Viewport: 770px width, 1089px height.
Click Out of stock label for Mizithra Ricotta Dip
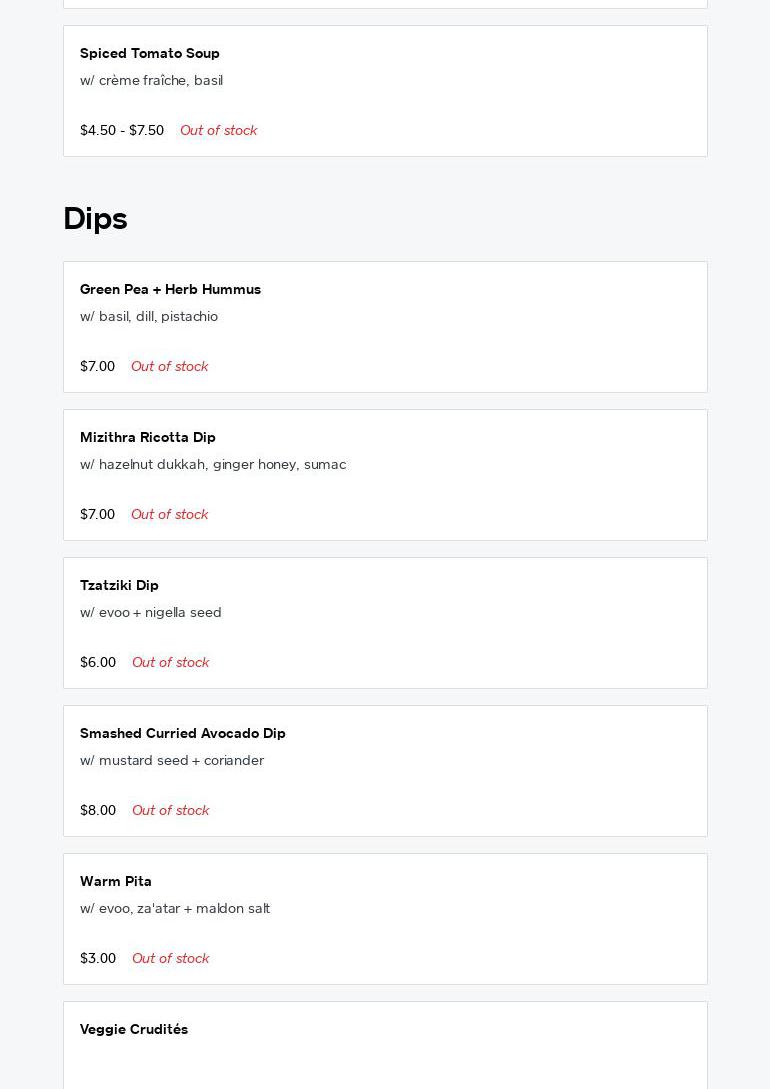[169, 514]
